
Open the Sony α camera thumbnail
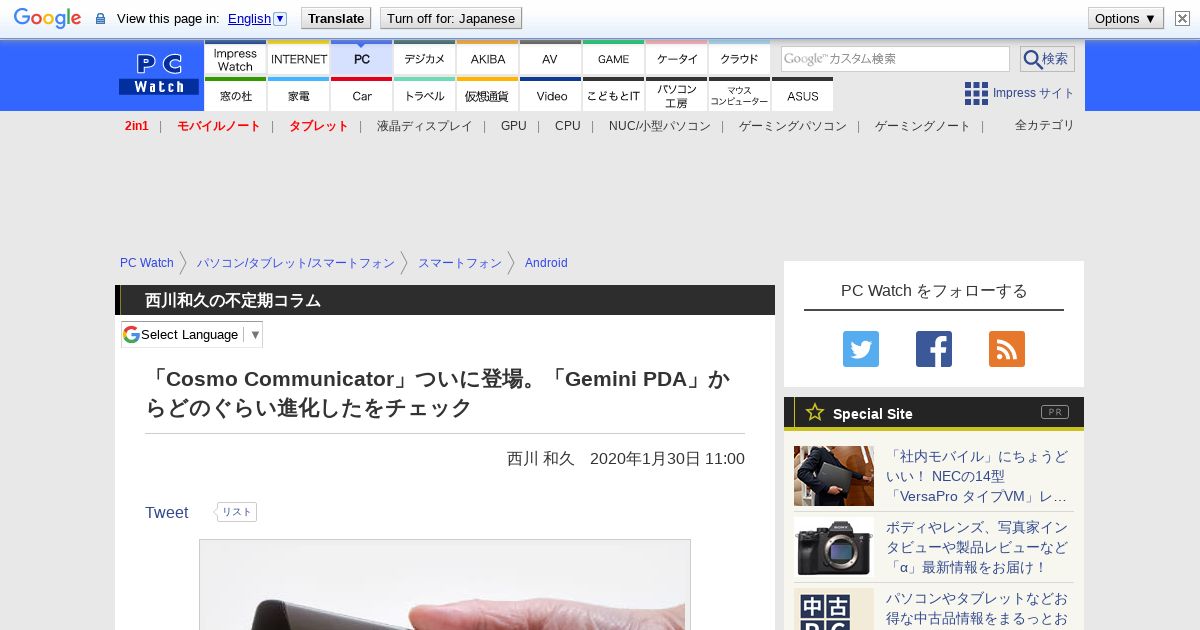click(834, 546)
